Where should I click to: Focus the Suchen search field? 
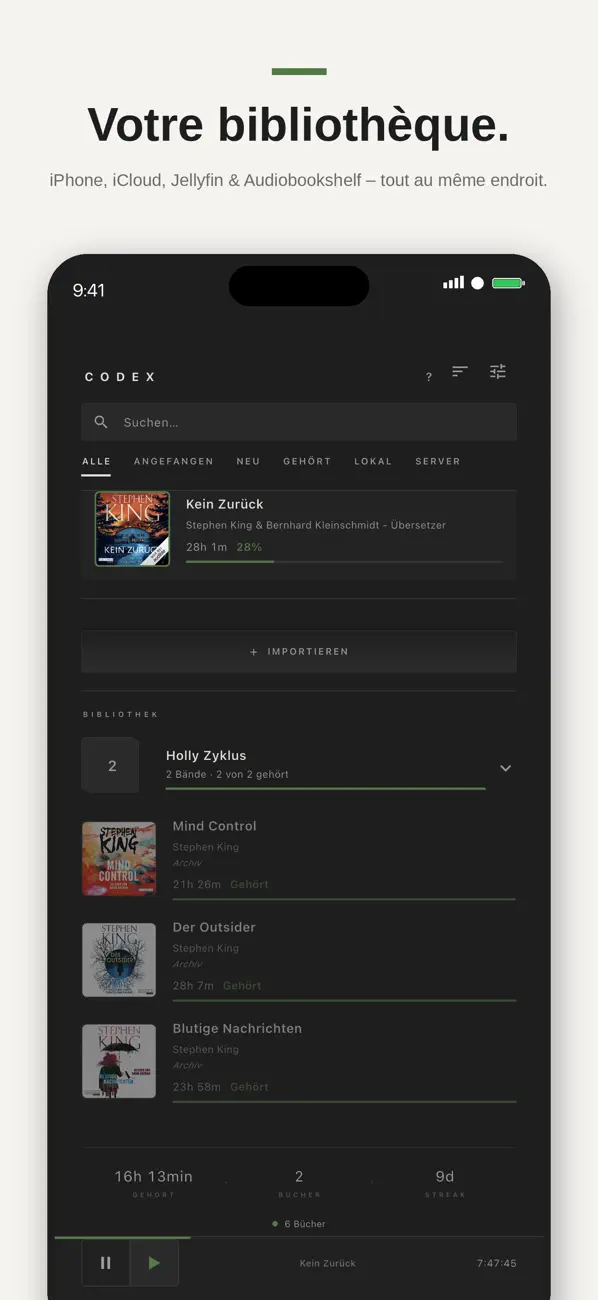pyautogui.click(x=299, y=422)
